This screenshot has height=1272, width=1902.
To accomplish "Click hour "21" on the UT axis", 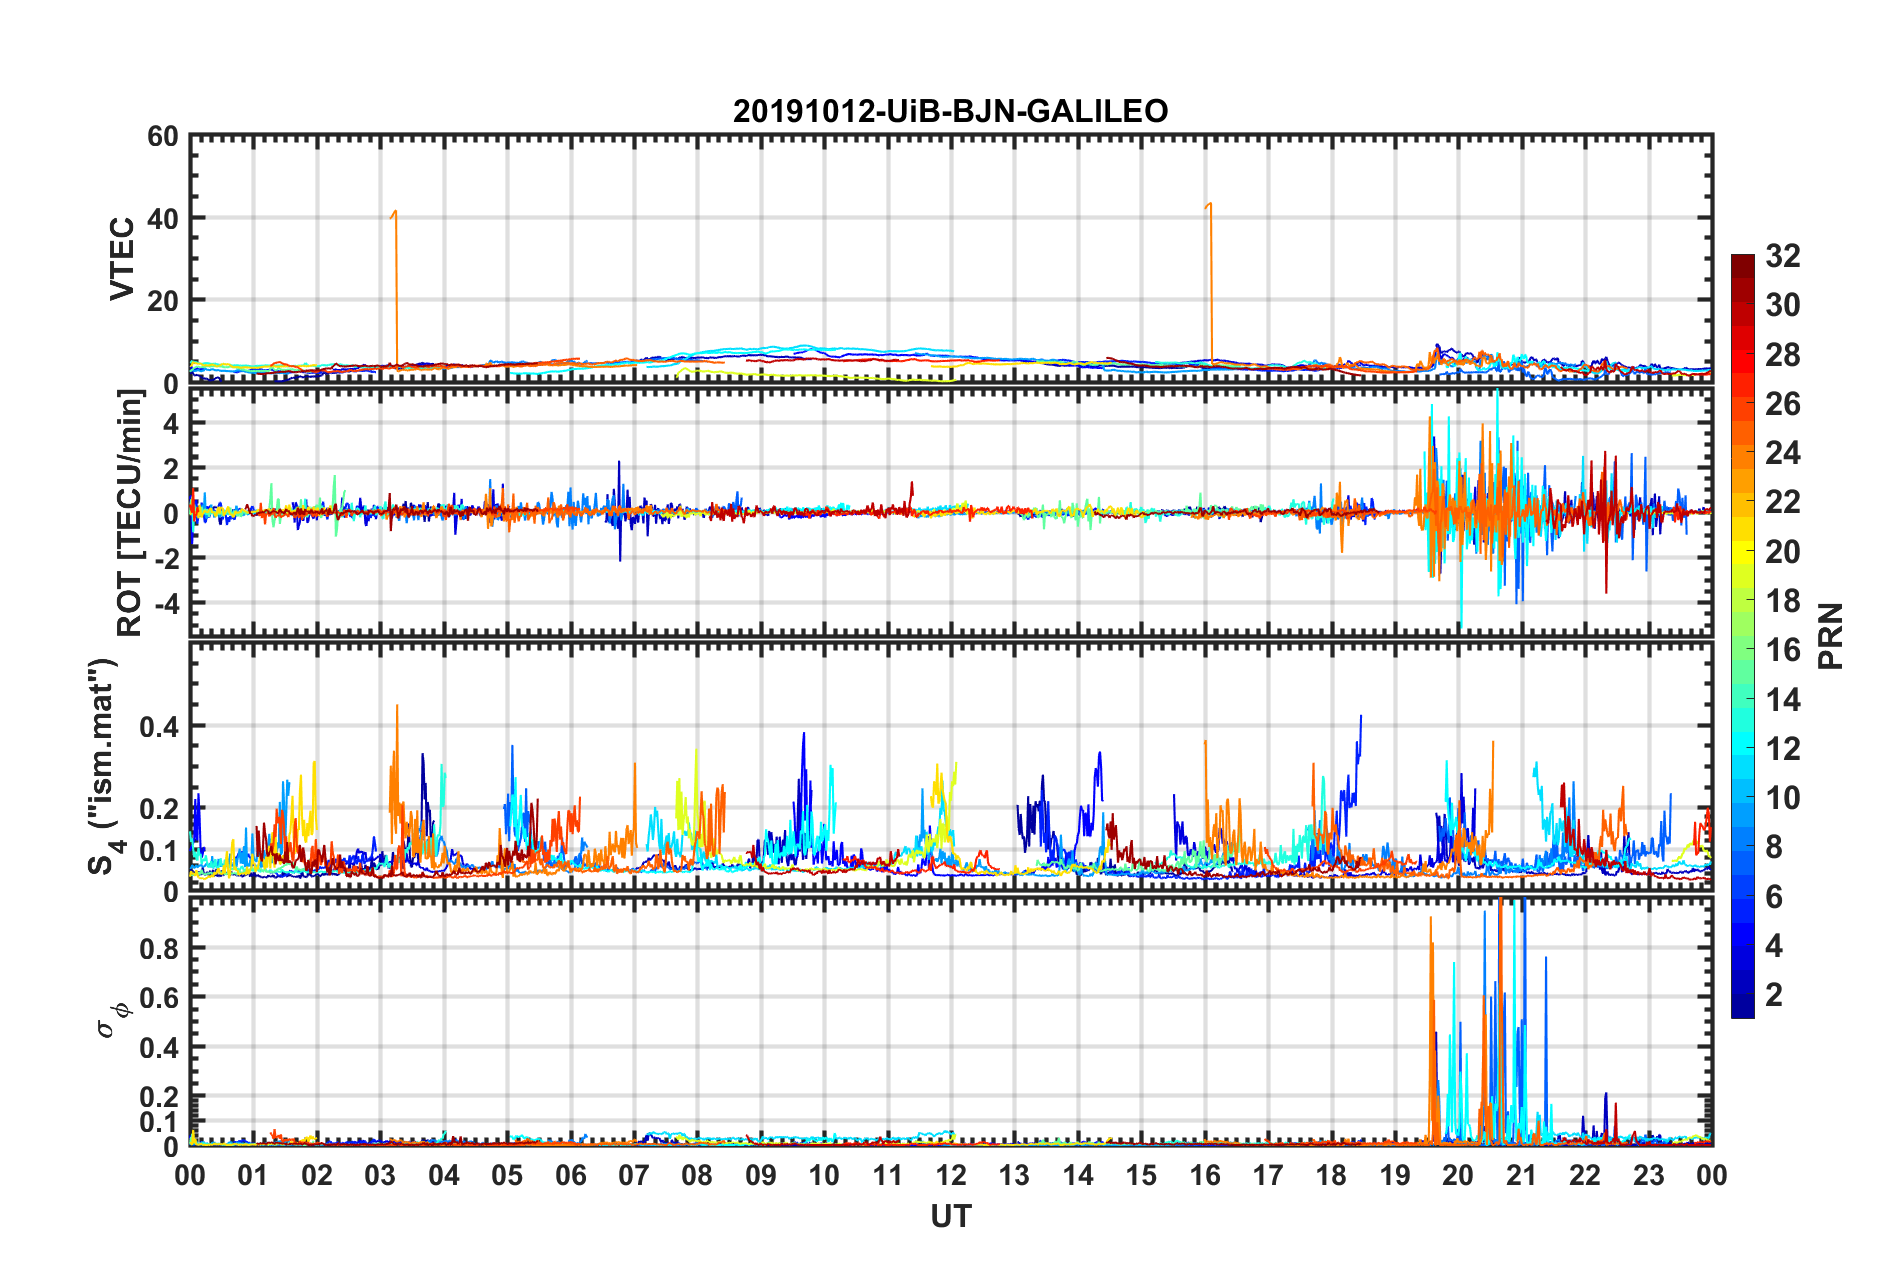I will click(1522, 1175).
